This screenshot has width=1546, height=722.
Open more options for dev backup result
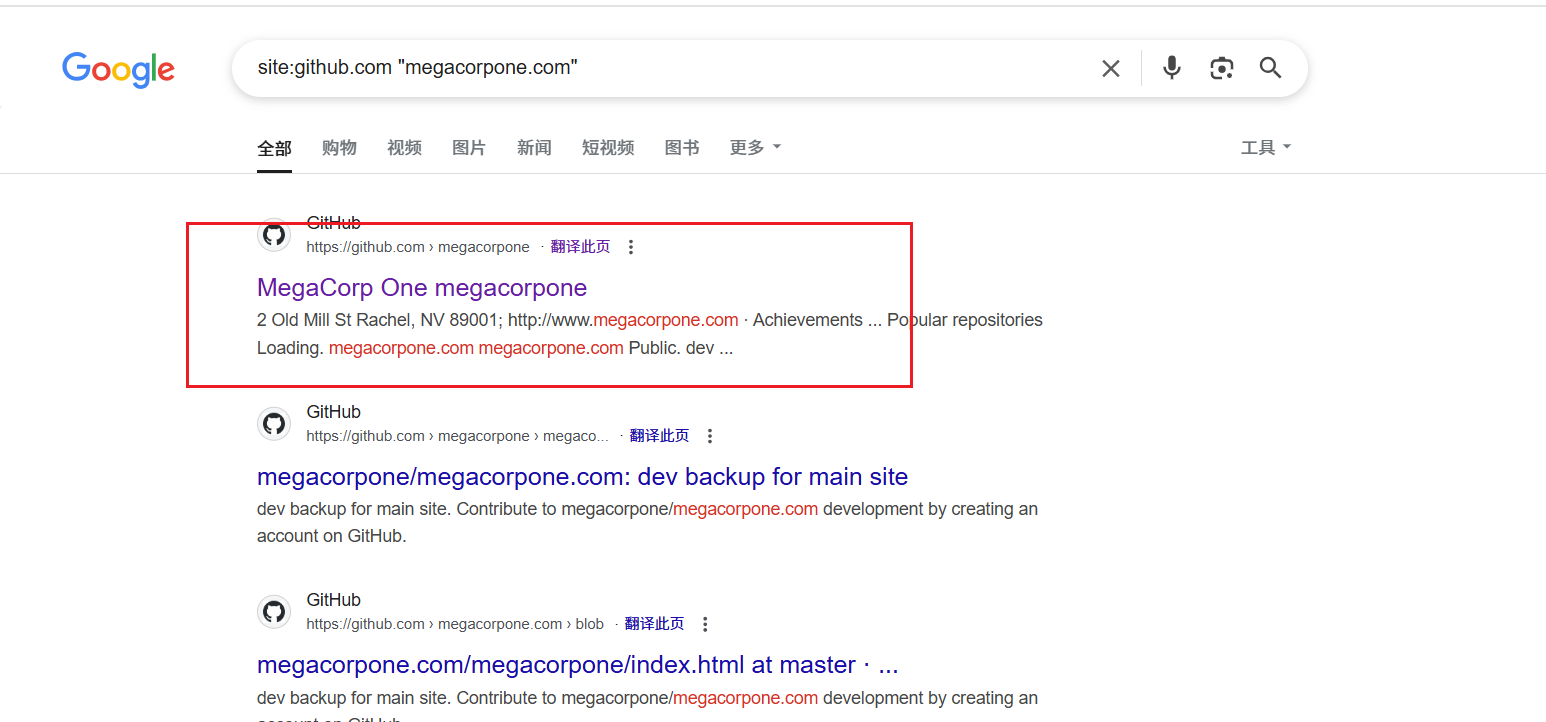(x=710, y=436)
